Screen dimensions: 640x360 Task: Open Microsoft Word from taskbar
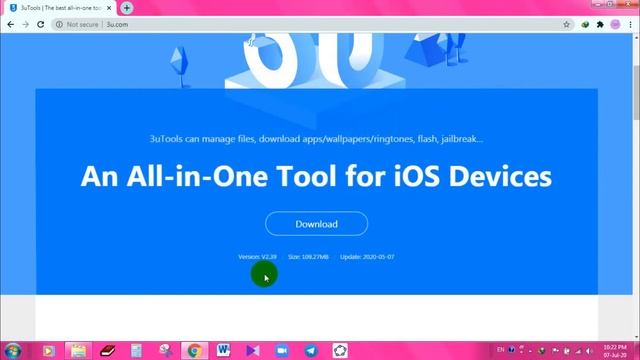click(x=223, y=351)
